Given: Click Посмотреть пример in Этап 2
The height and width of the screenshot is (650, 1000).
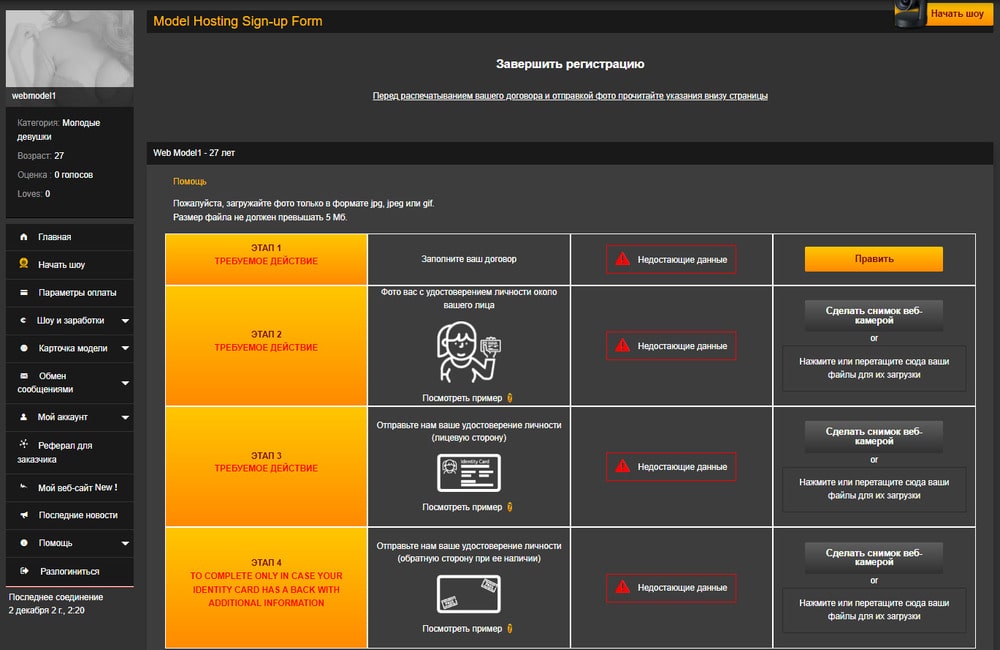Looking at the screenshot, I should [461, 397].
